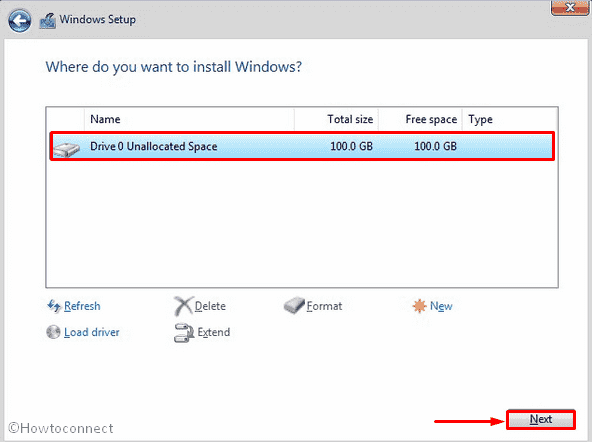Go back using the round back arrow

click(20, 20)
